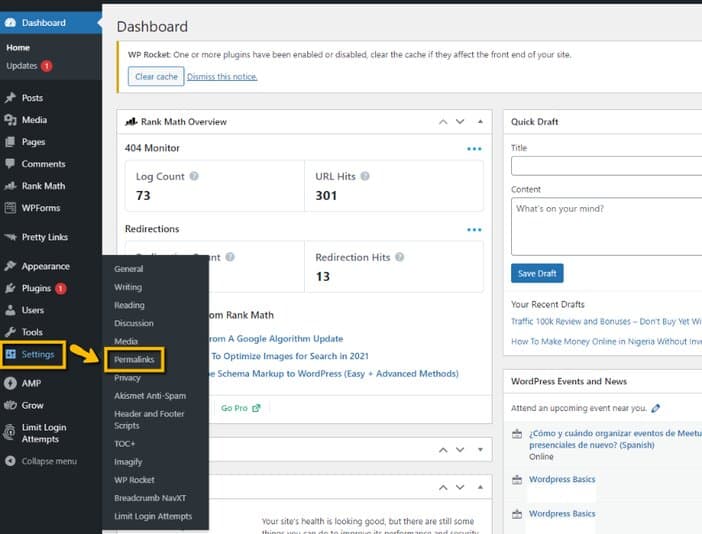Open Akismet Anti-Spam settings
Viewport: 702px width, 534px height.
tap(150, 396)
